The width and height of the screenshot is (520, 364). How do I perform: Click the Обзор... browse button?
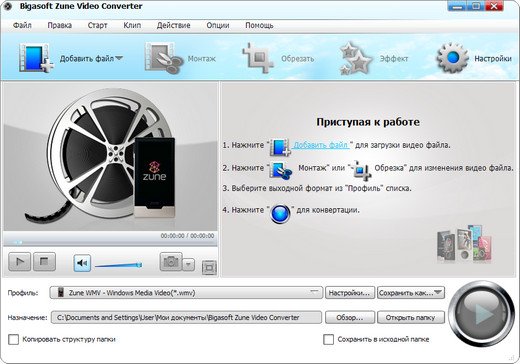pyautogui.click(x=350, y=317)
